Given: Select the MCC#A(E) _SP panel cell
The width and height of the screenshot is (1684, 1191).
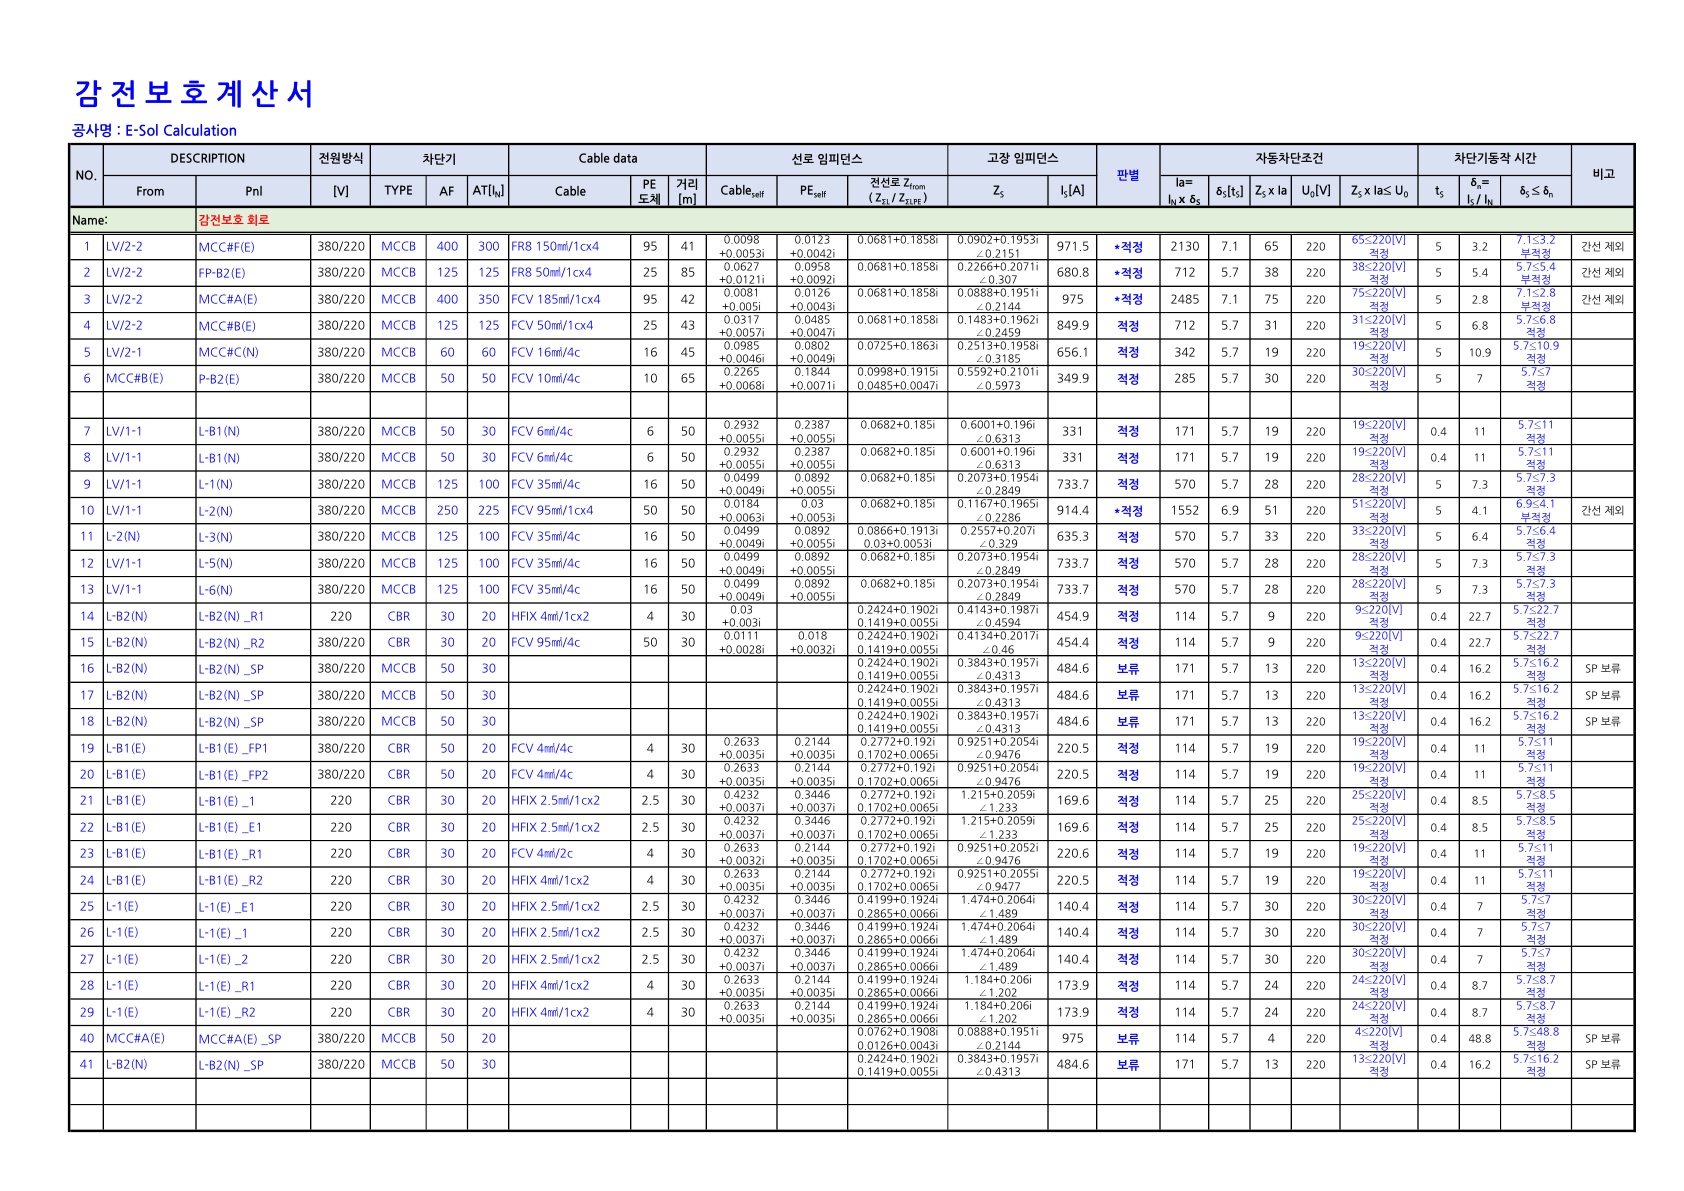Looking at the screenshot, I should [253, 1039].
